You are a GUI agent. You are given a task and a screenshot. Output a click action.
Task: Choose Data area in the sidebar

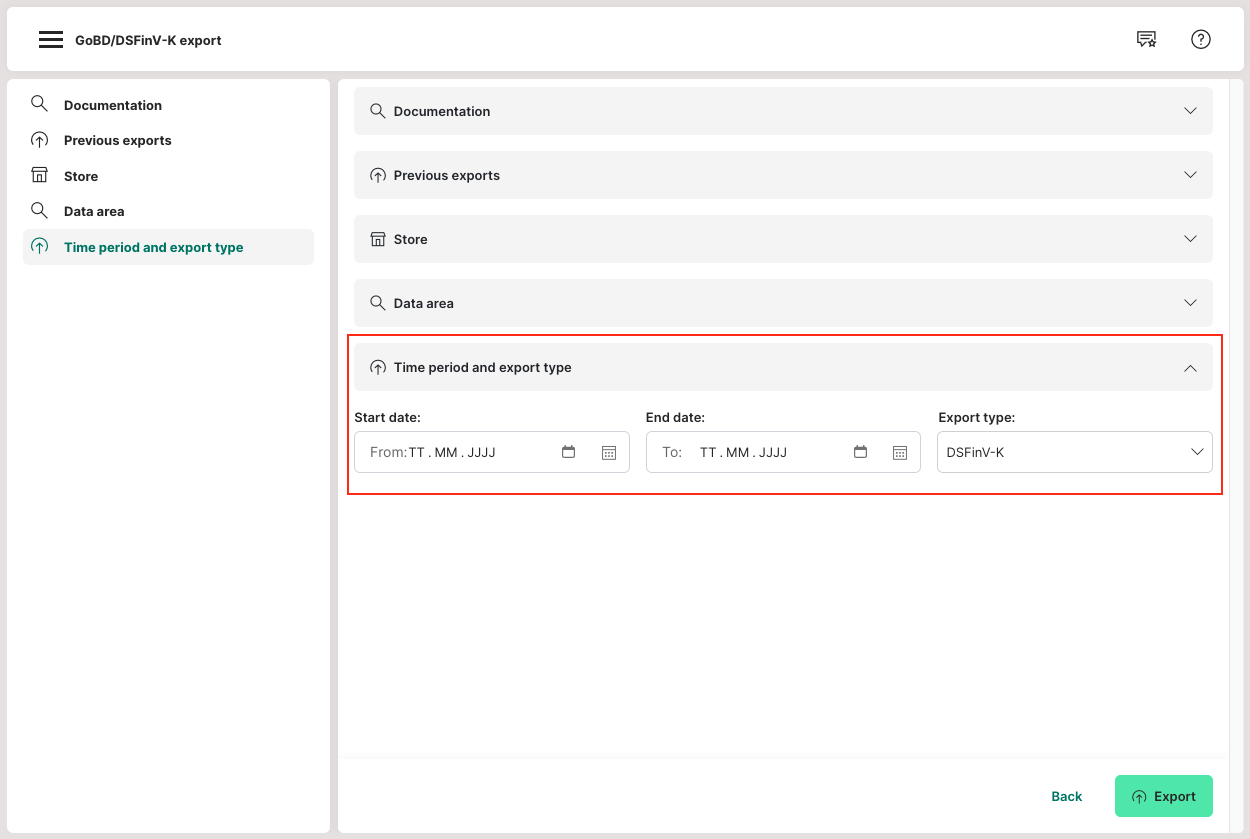point(94,211)
